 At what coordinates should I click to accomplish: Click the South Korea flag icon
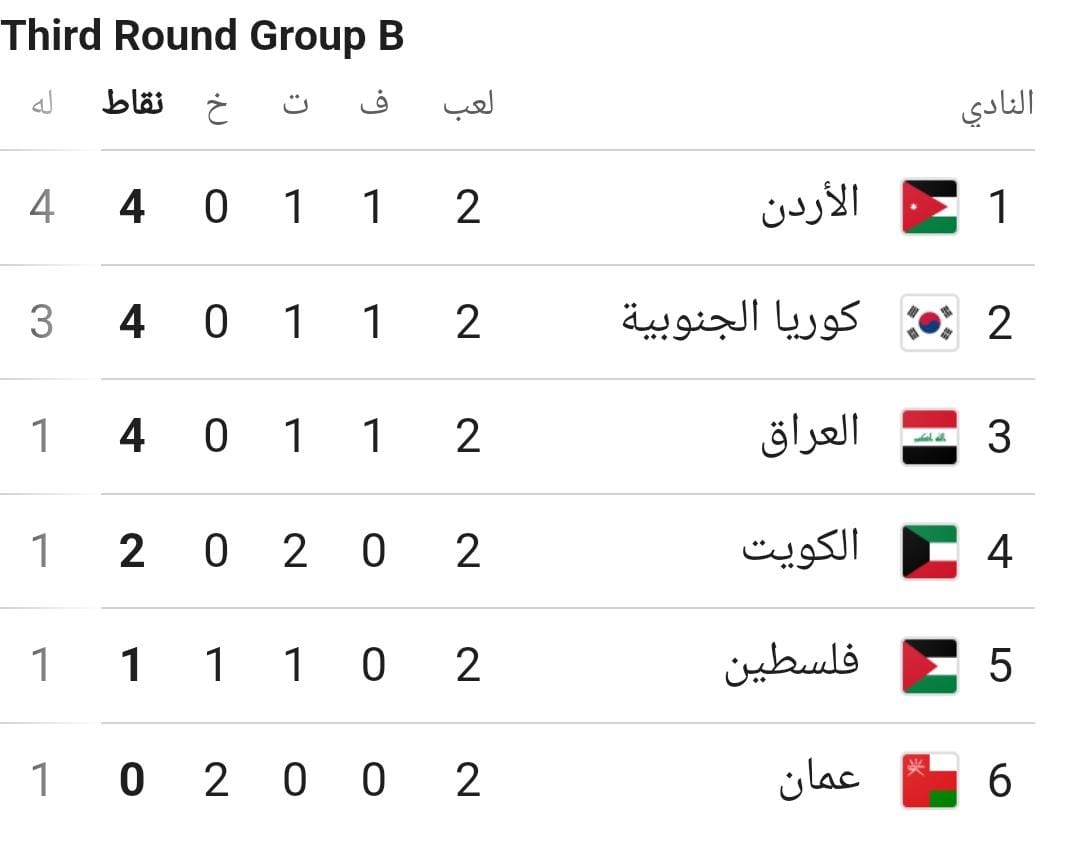click(x=929, y=322)
